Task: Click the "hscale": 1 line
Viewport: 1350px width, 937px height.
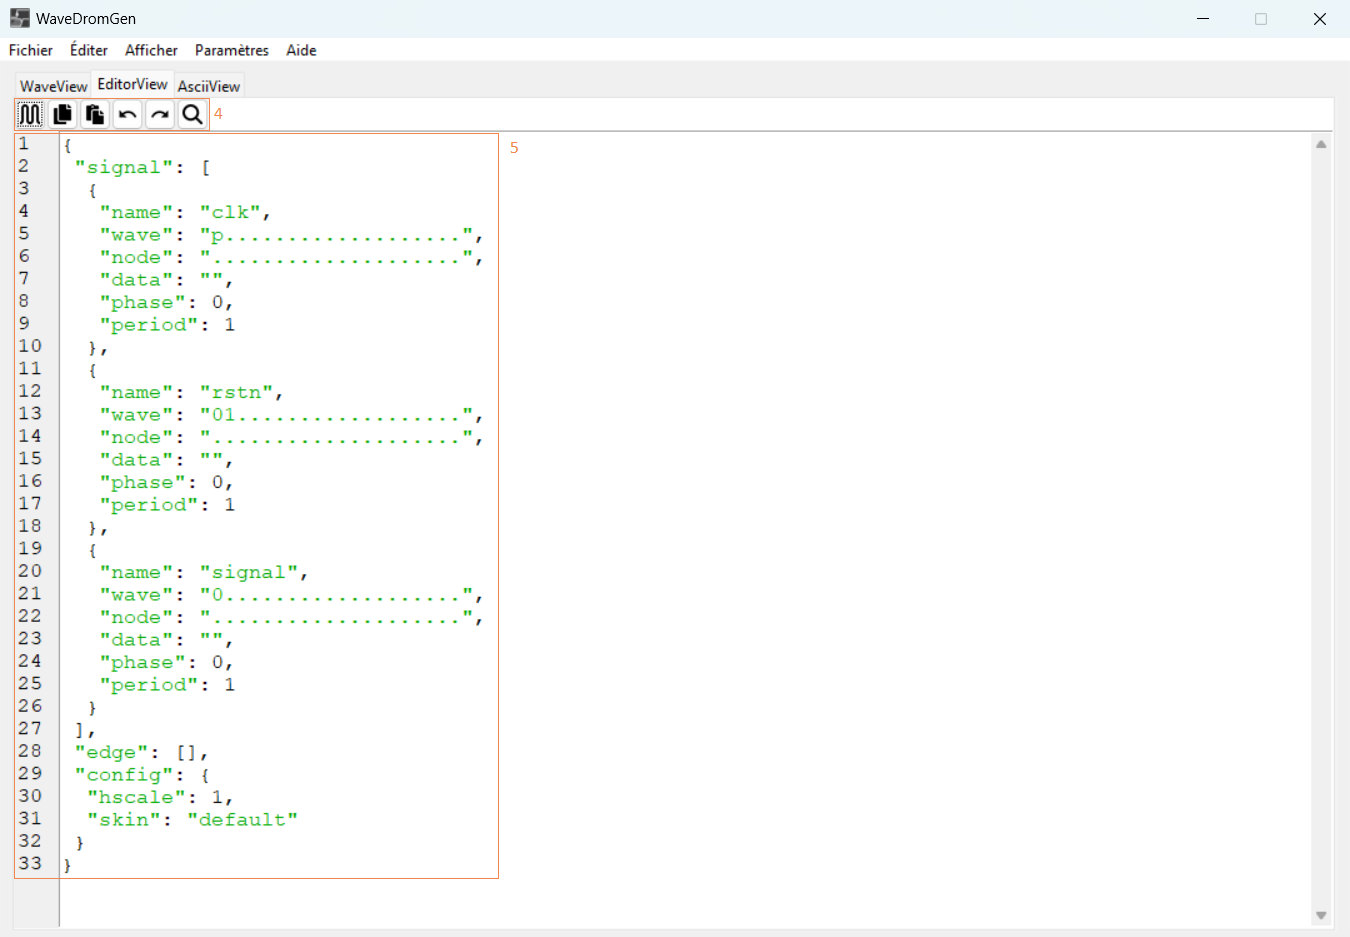Action: click(160, 797)
